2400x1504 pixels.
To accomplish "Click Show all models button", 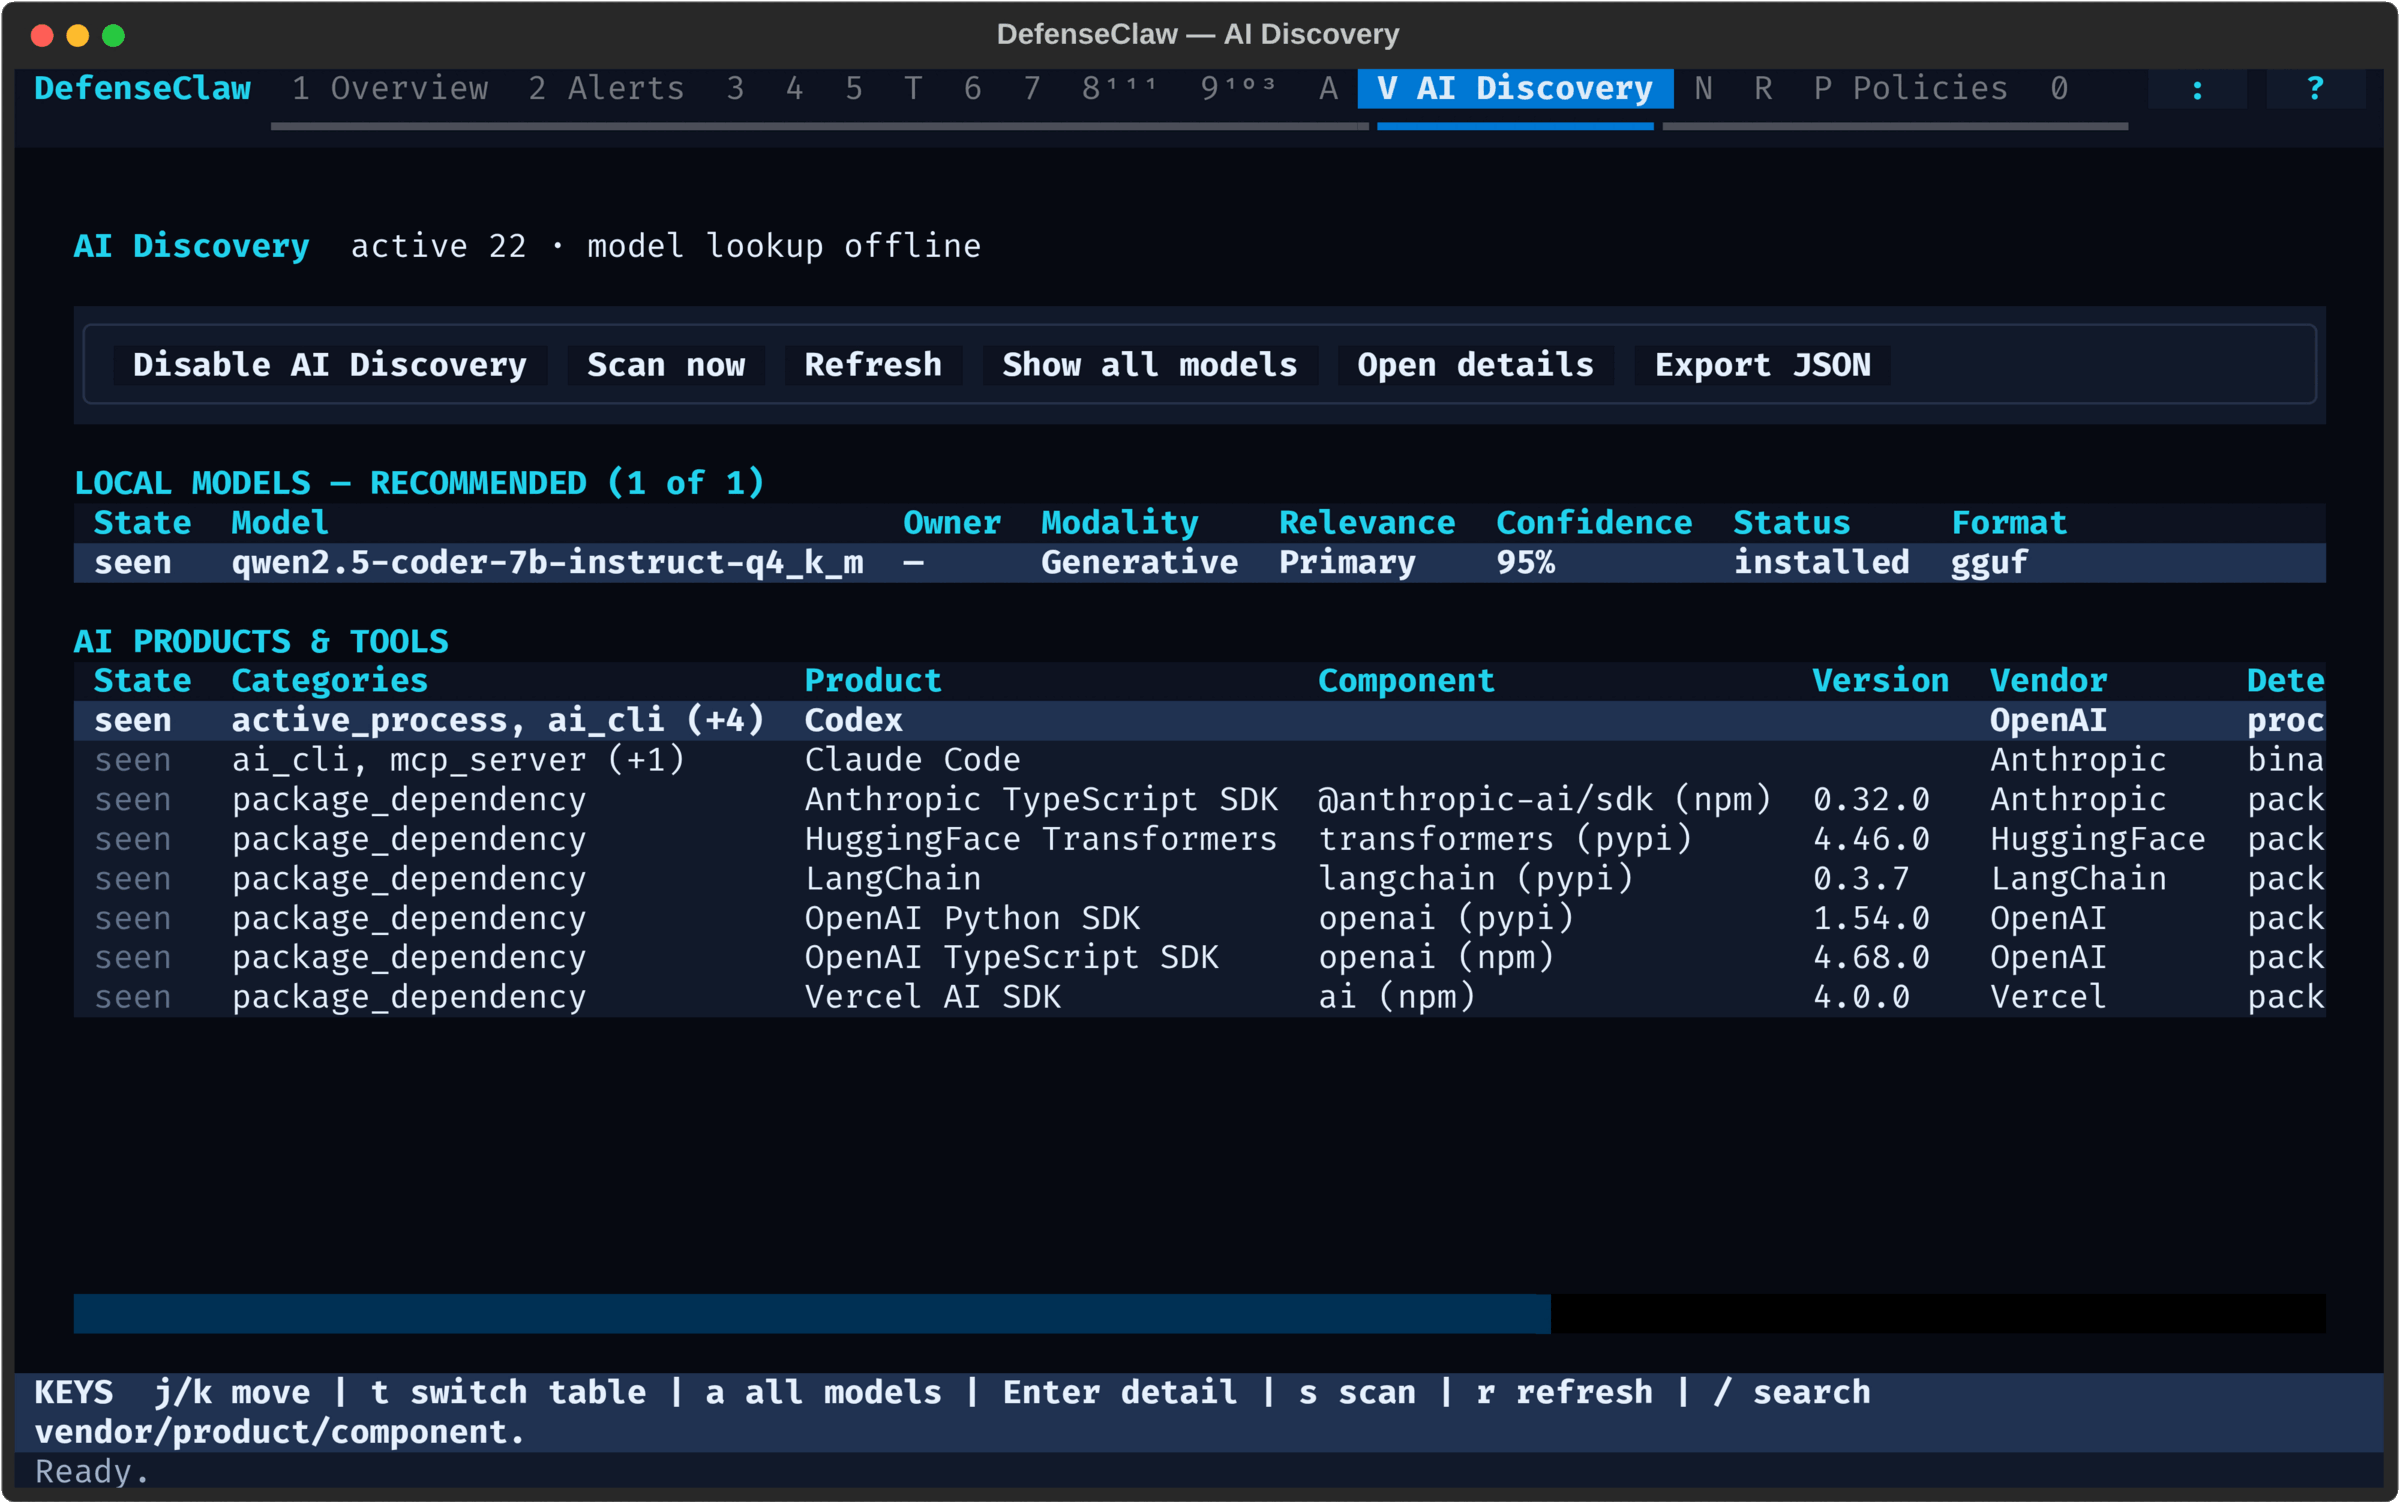I will [1150, 365].
